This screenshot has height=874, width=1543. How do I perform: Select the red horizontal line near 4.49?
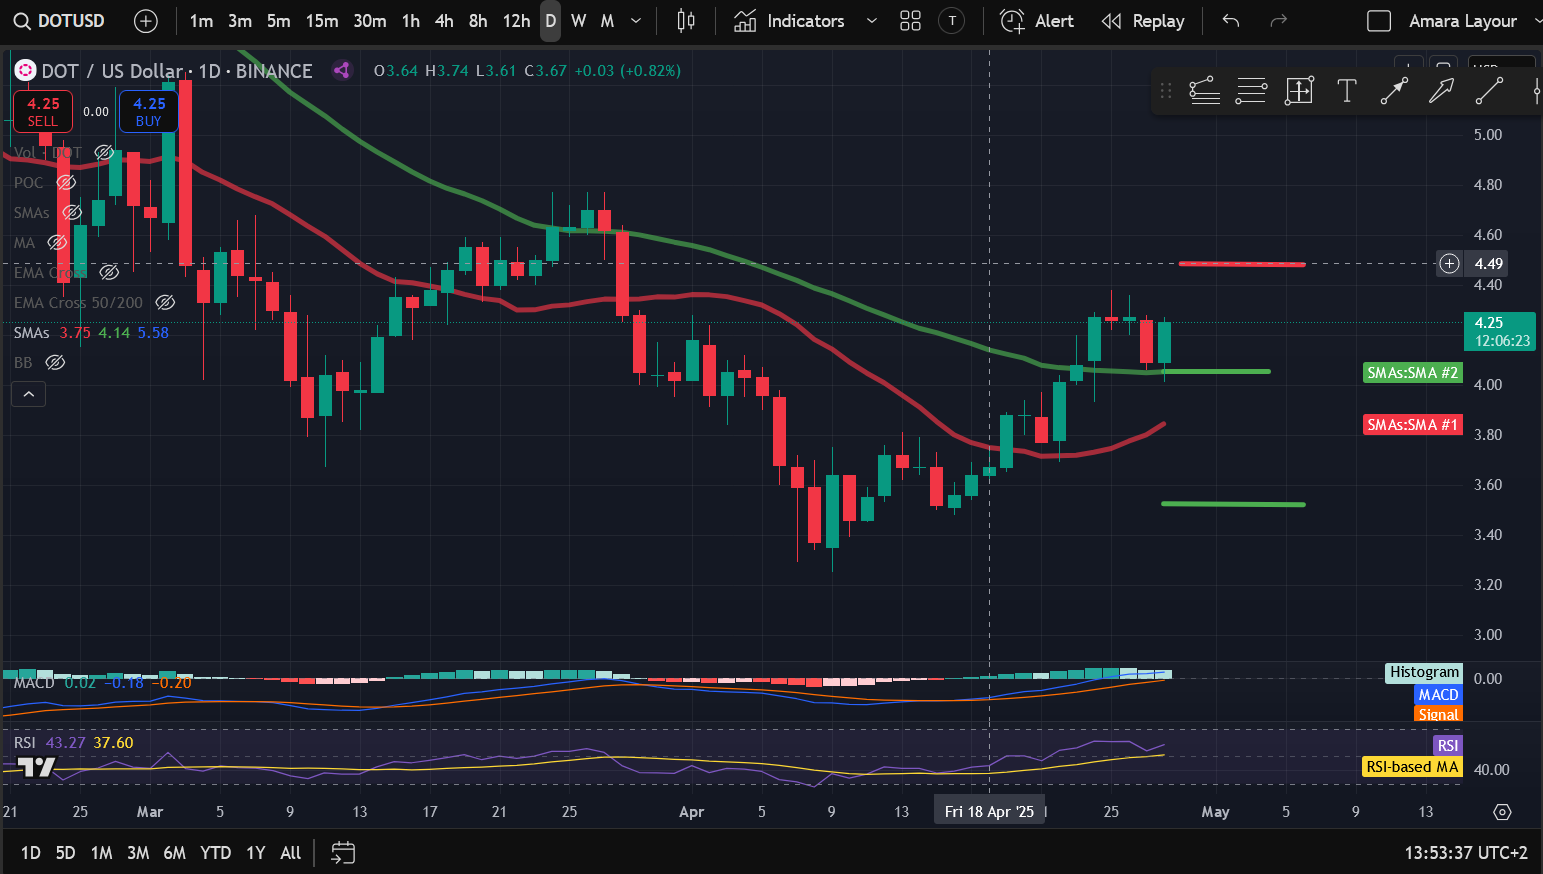pos(1242,264)
